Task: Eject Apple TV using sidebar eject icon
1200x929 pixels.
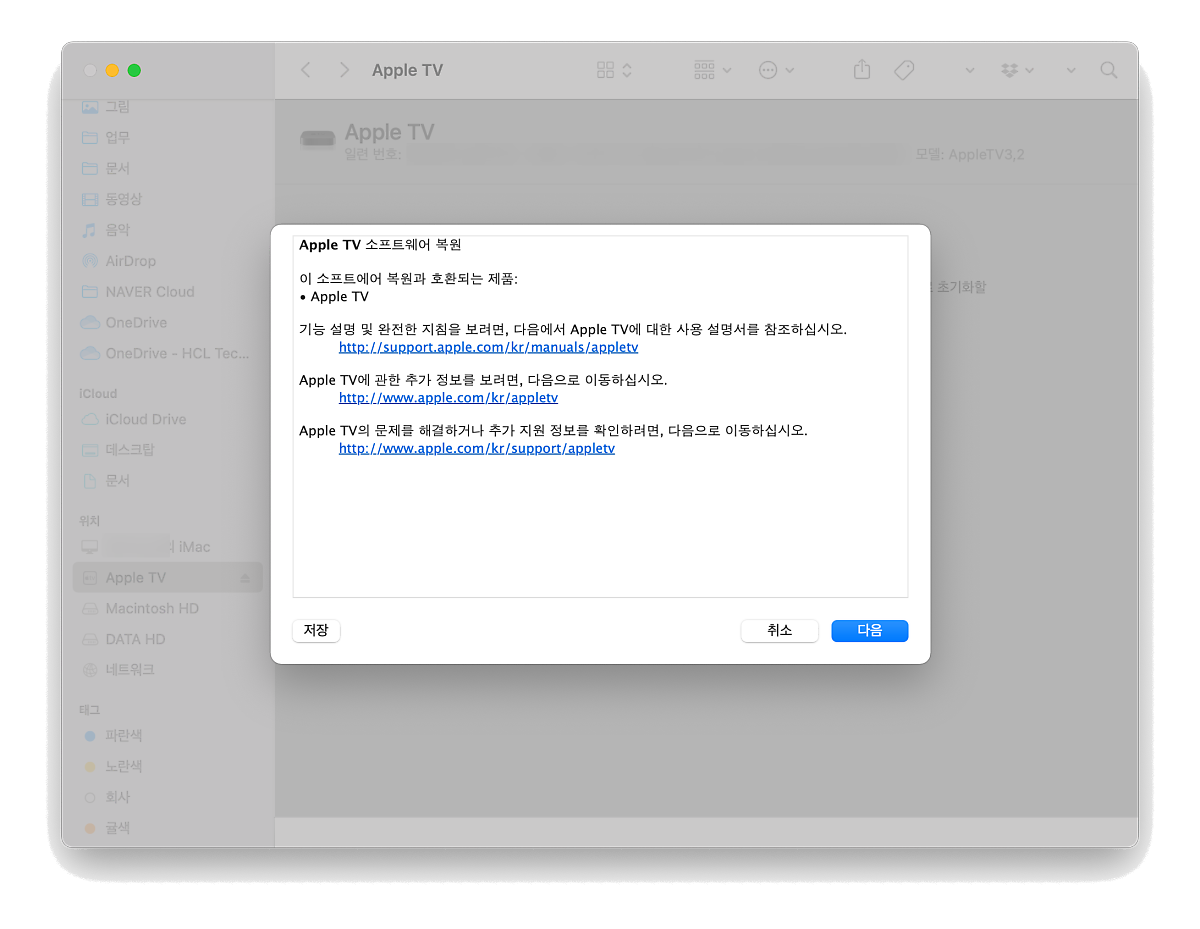Action: tap(245, 578)
